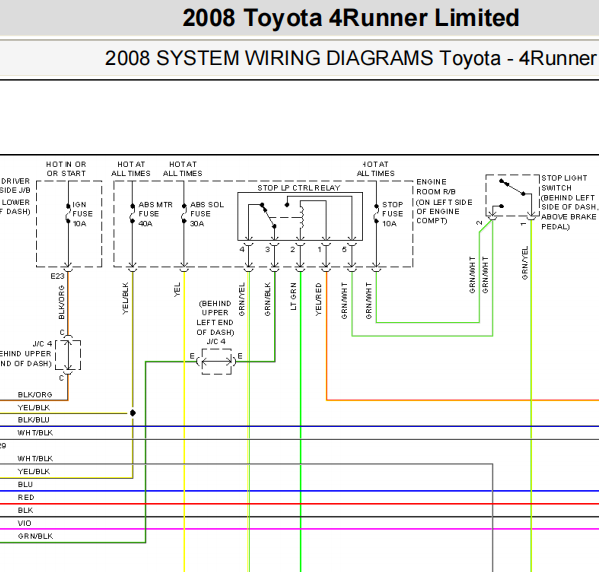599x572 pixels.
Task: Click the 'ENGINE ROOM R/B' label
Action: (x=436, y=186)
